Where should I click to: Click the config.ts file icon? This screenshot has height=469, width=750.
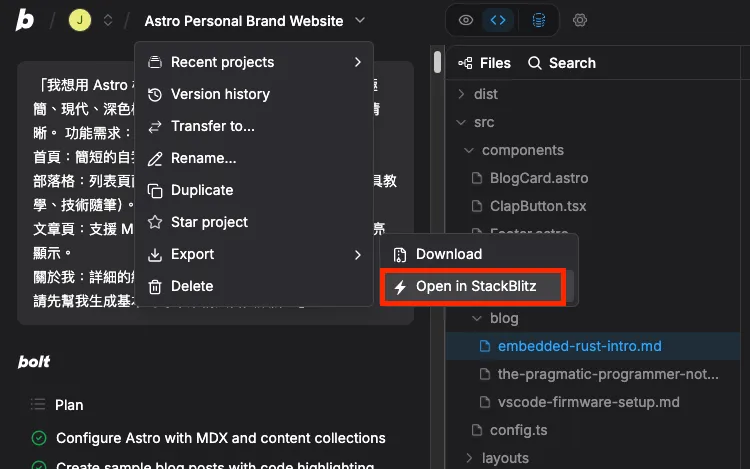[x=477, y=430]
